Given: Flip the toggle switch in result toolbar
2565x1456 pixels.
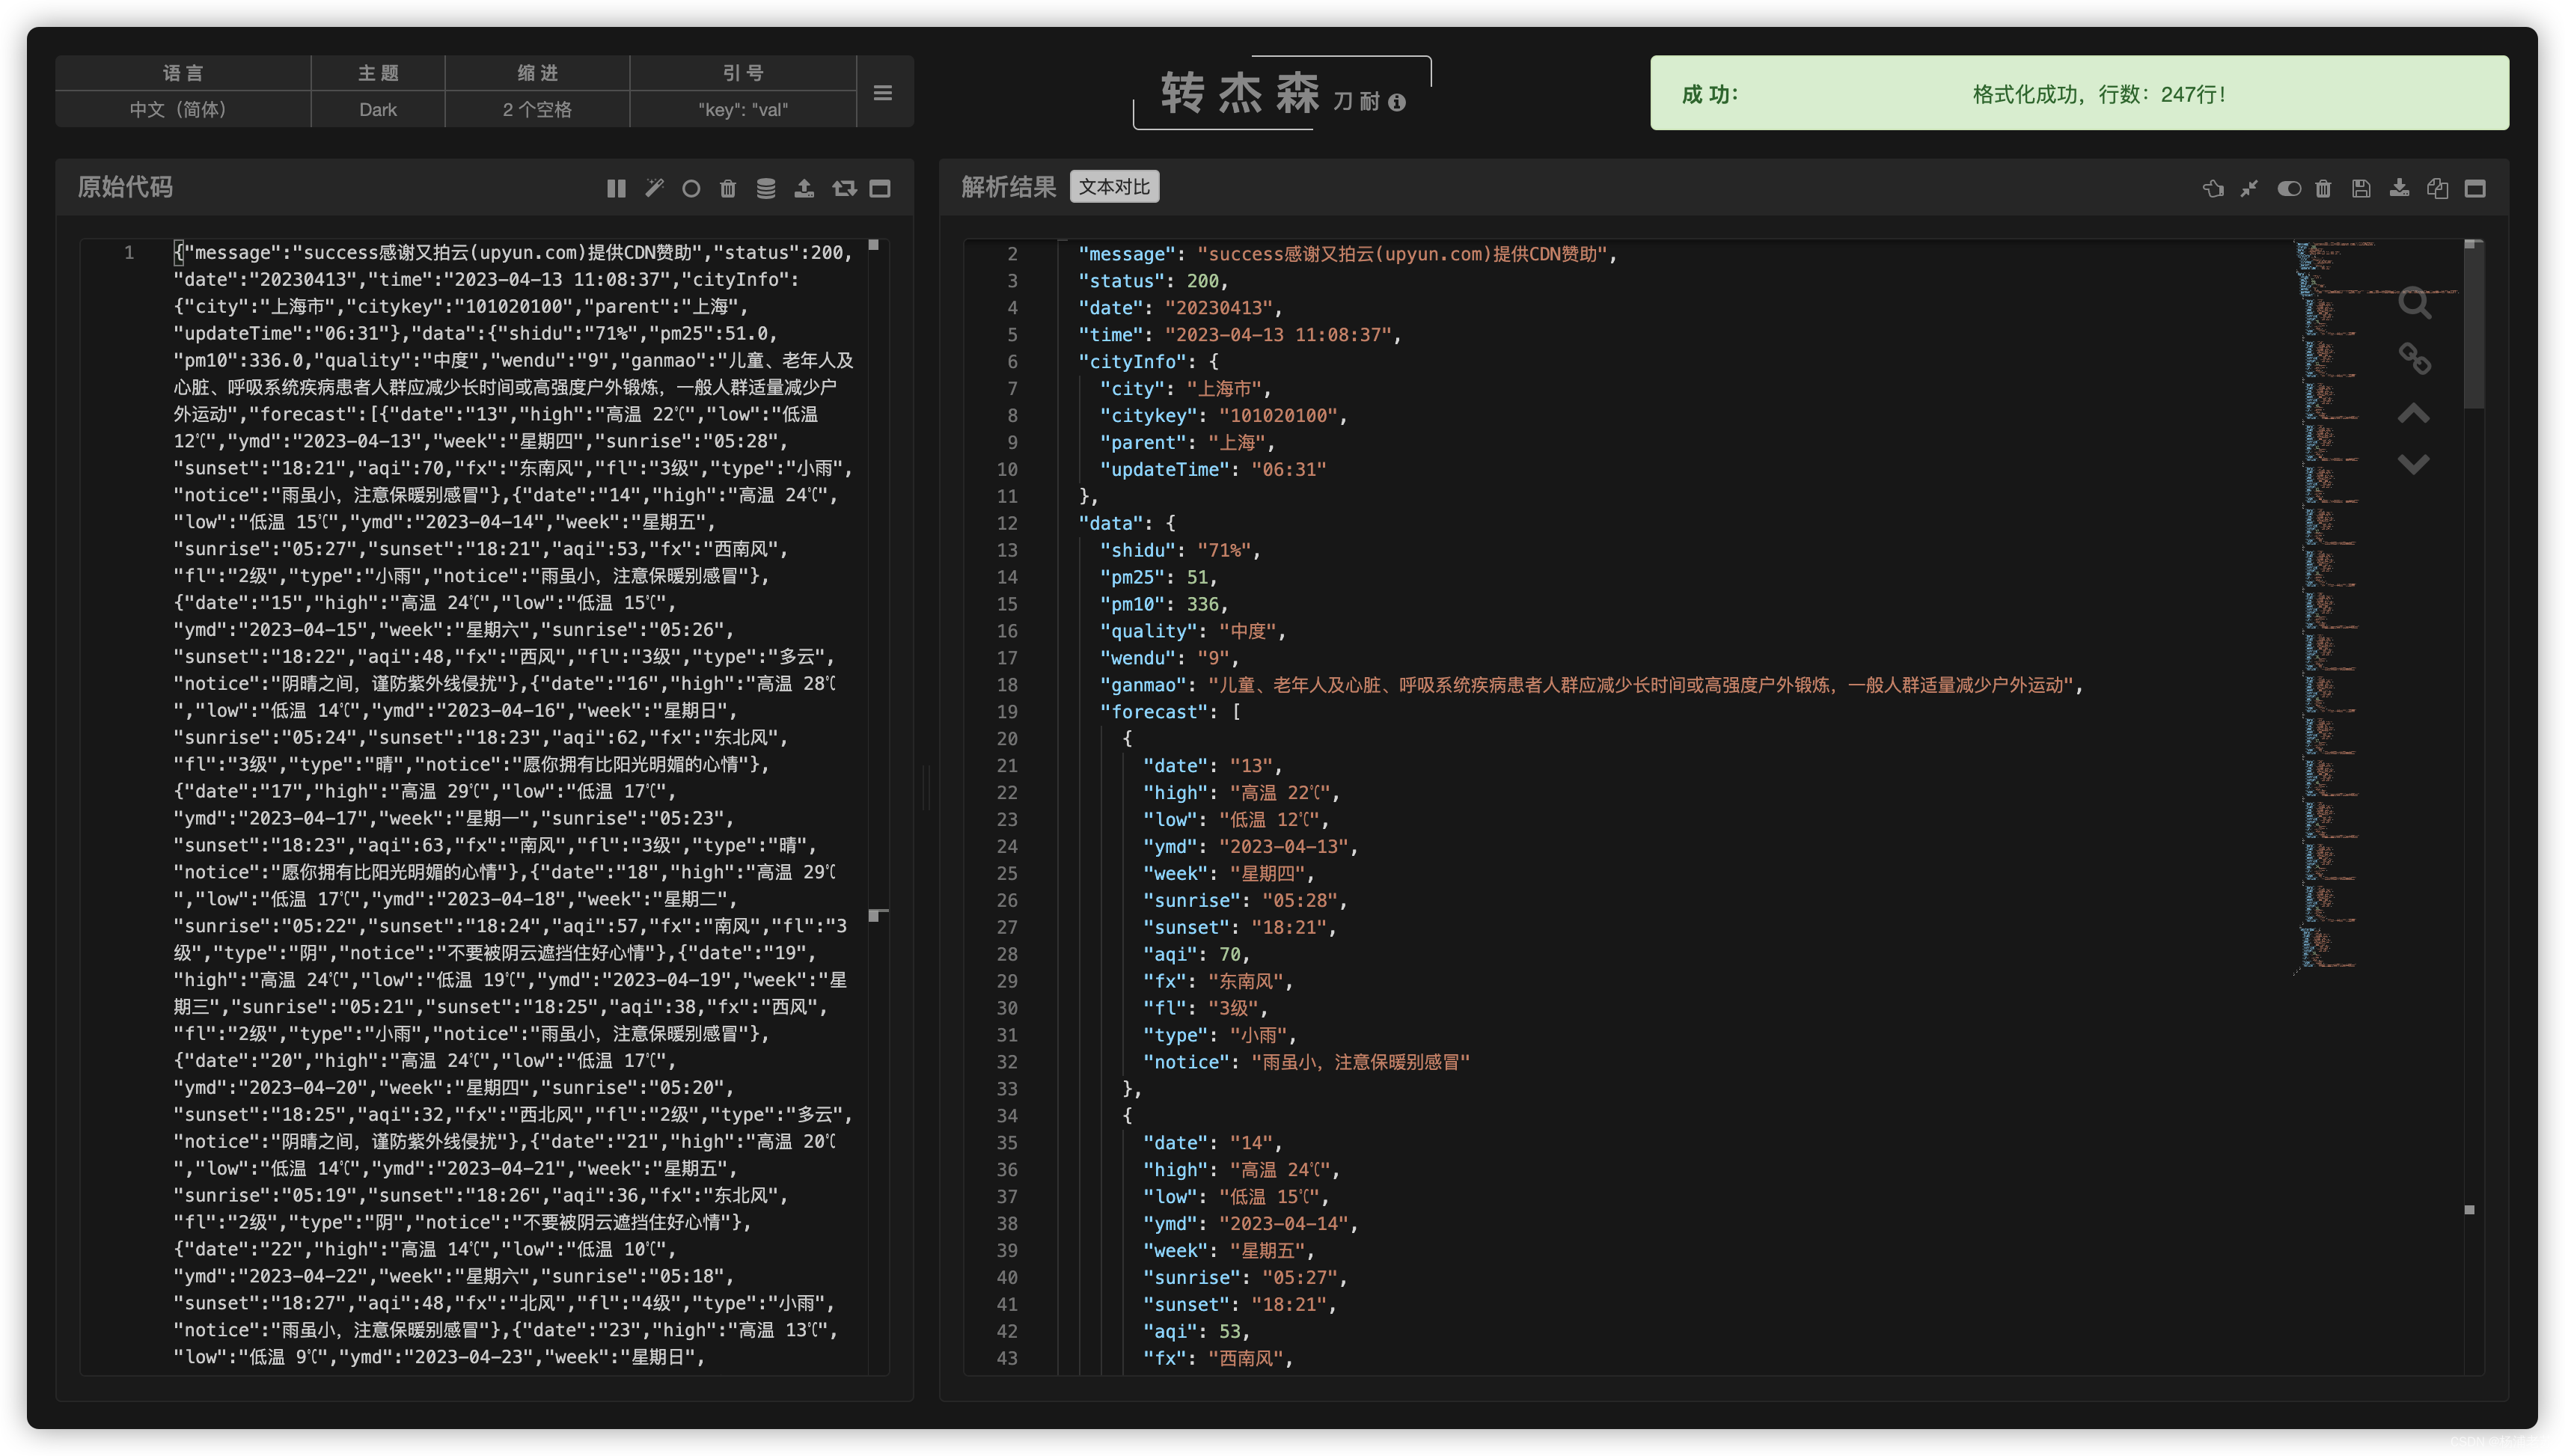Looking at the screenshot, I should coord(2288,188).
